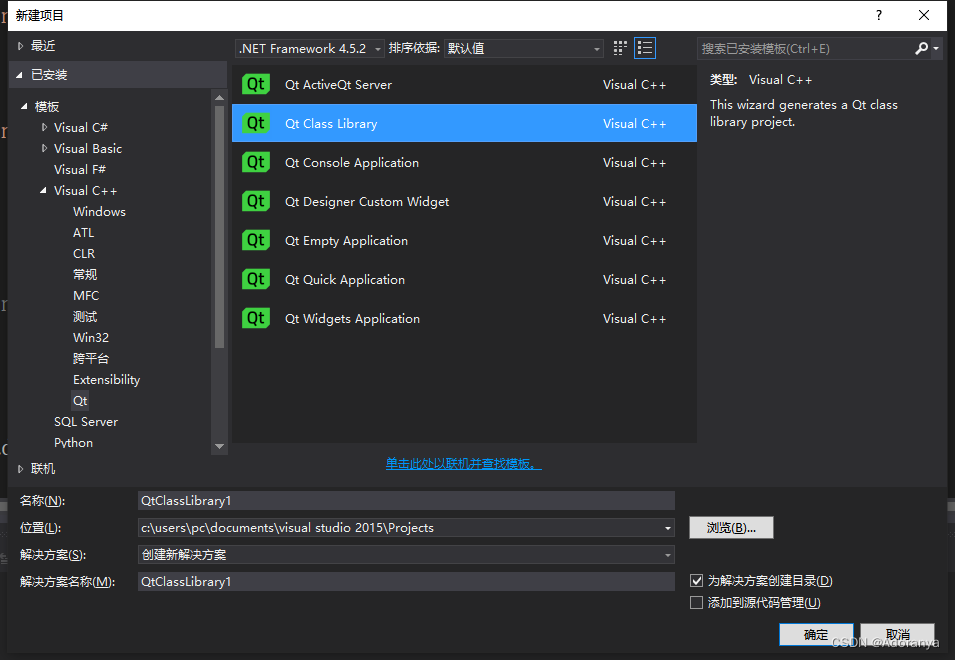This screenshot has width=955, height=660.
Task: Select Visual F# template category
Action: (x=80, y=169)
